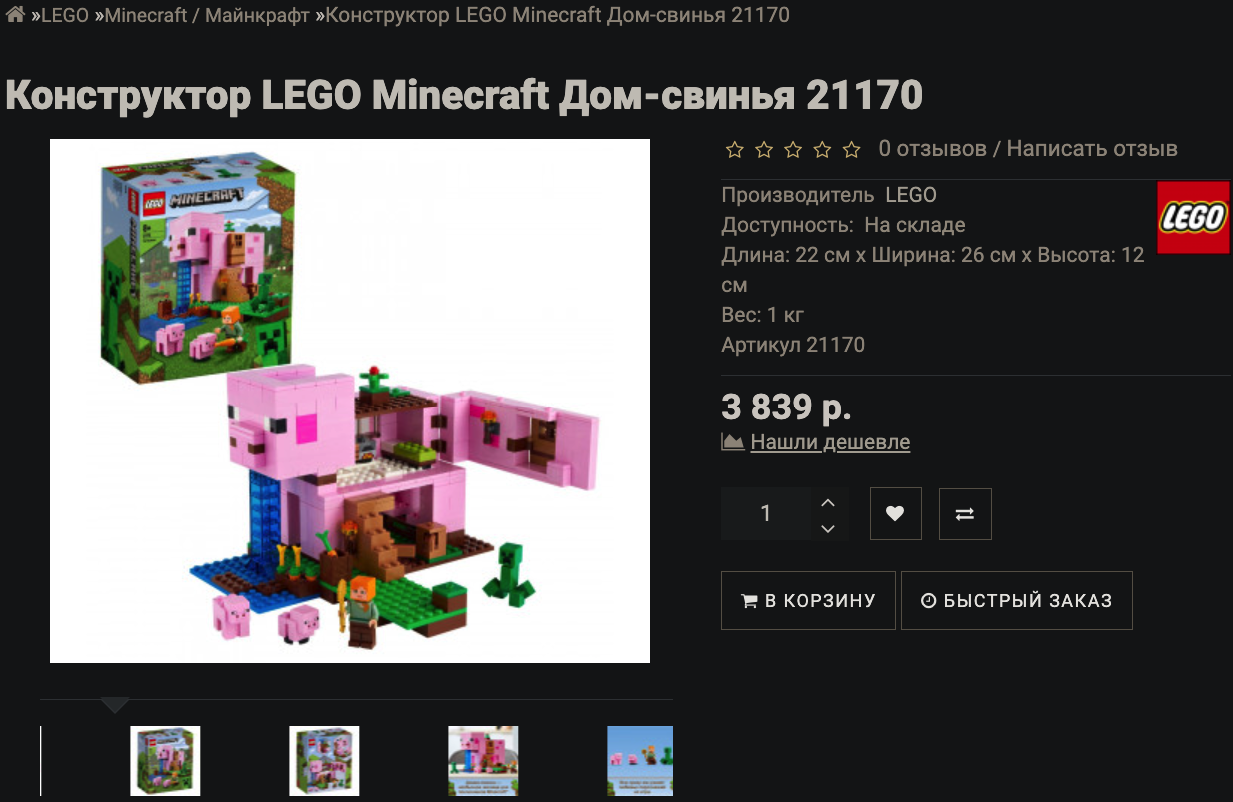
Task: Rate product with the first star
Action: click(735, 150)
